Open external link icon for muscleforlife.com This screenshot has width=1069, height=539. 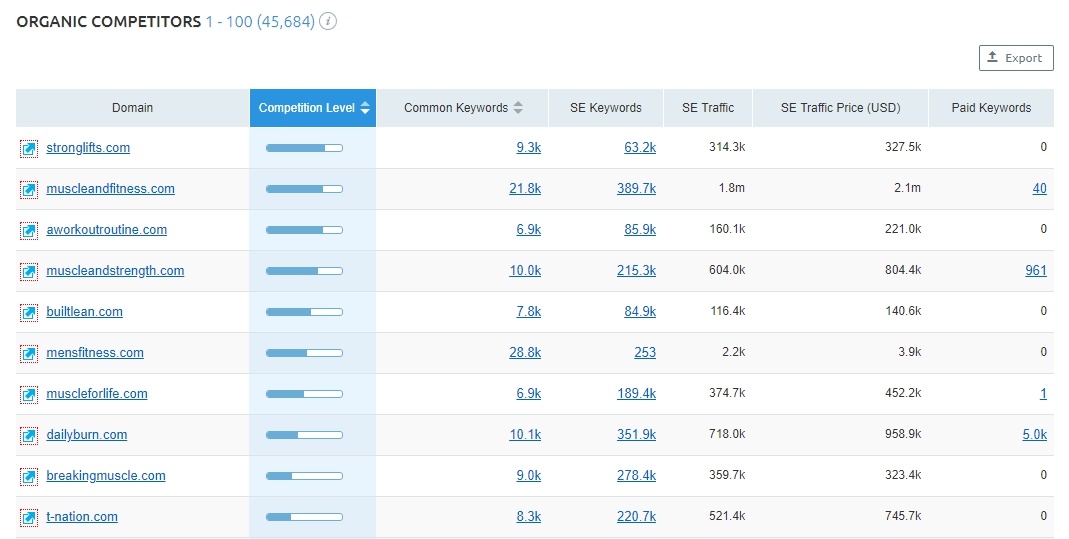(29, 394)
